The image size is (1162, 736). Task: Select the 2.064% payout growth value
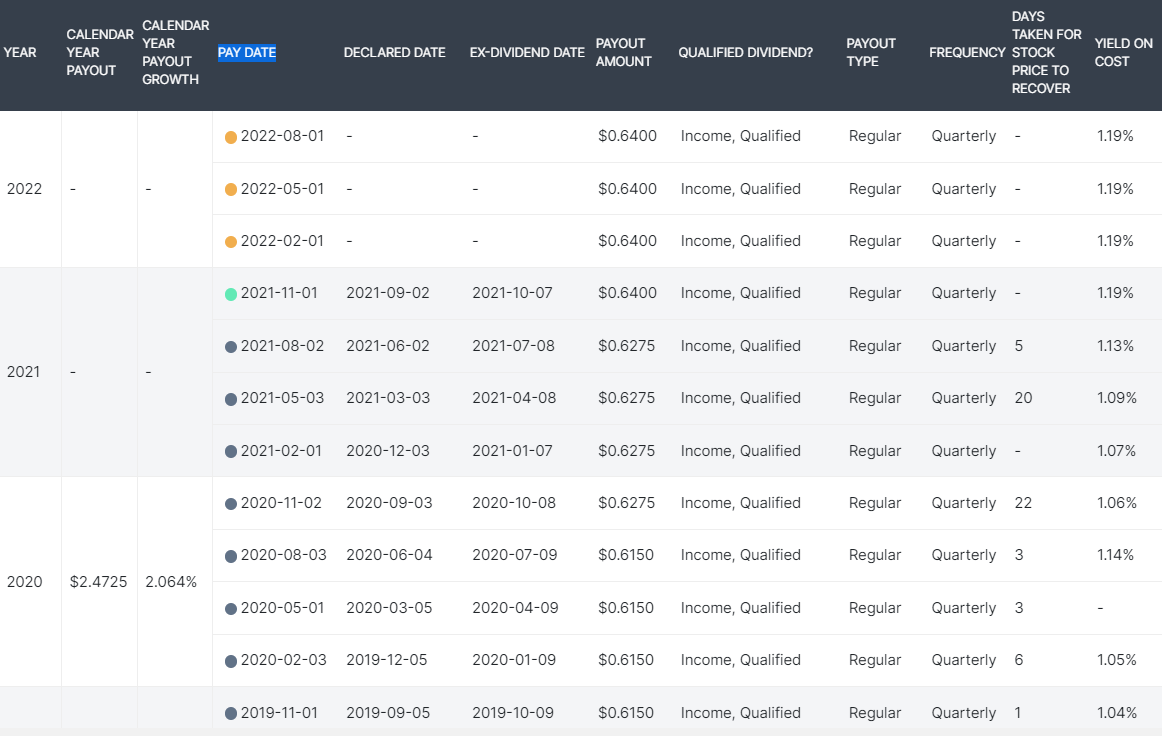[x=171, y=582]
